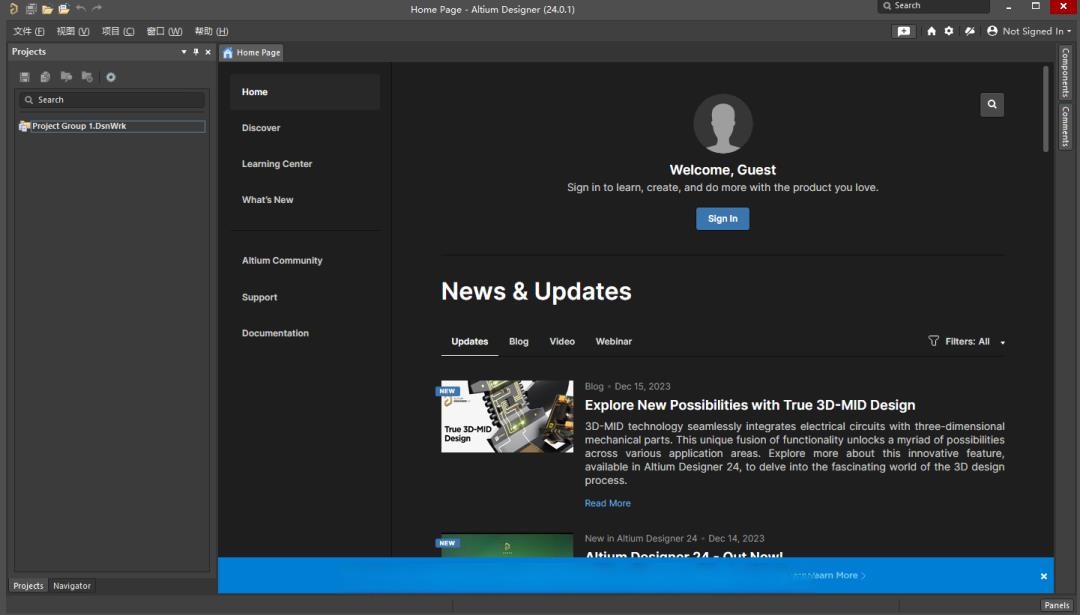Select the Webinar news tab
Viewport: 1080px width, 615px height.
click(614, 342)
